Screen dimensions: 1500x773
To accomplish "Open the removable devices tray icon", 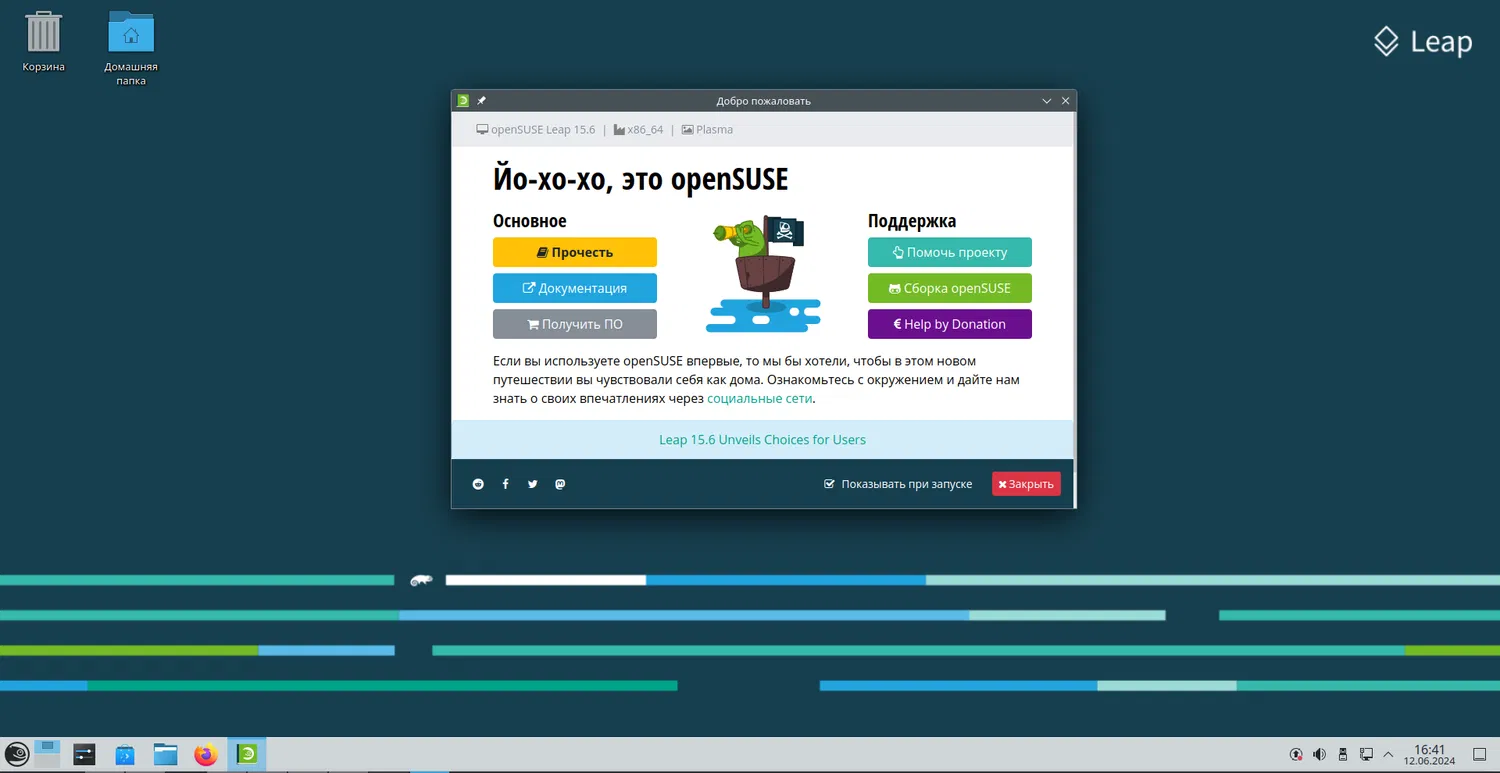I will [x=1343, y=754].
